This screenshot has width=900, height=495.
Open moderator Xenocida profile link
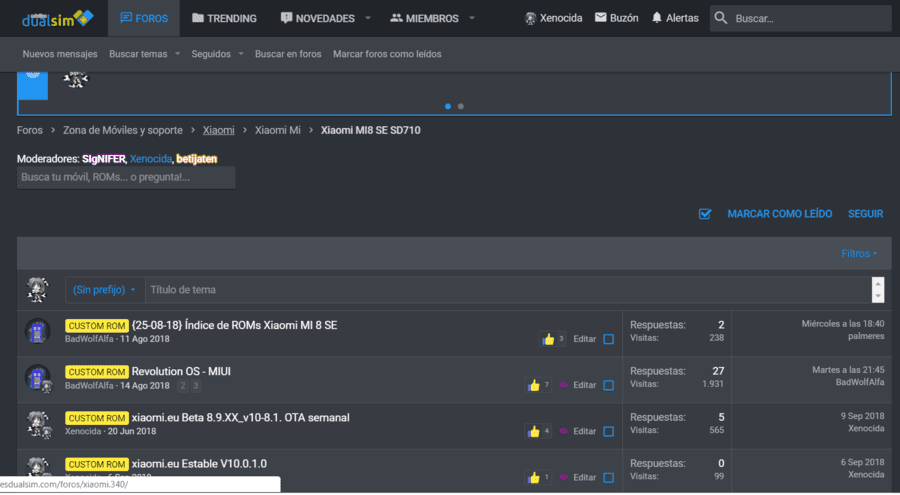150,159
